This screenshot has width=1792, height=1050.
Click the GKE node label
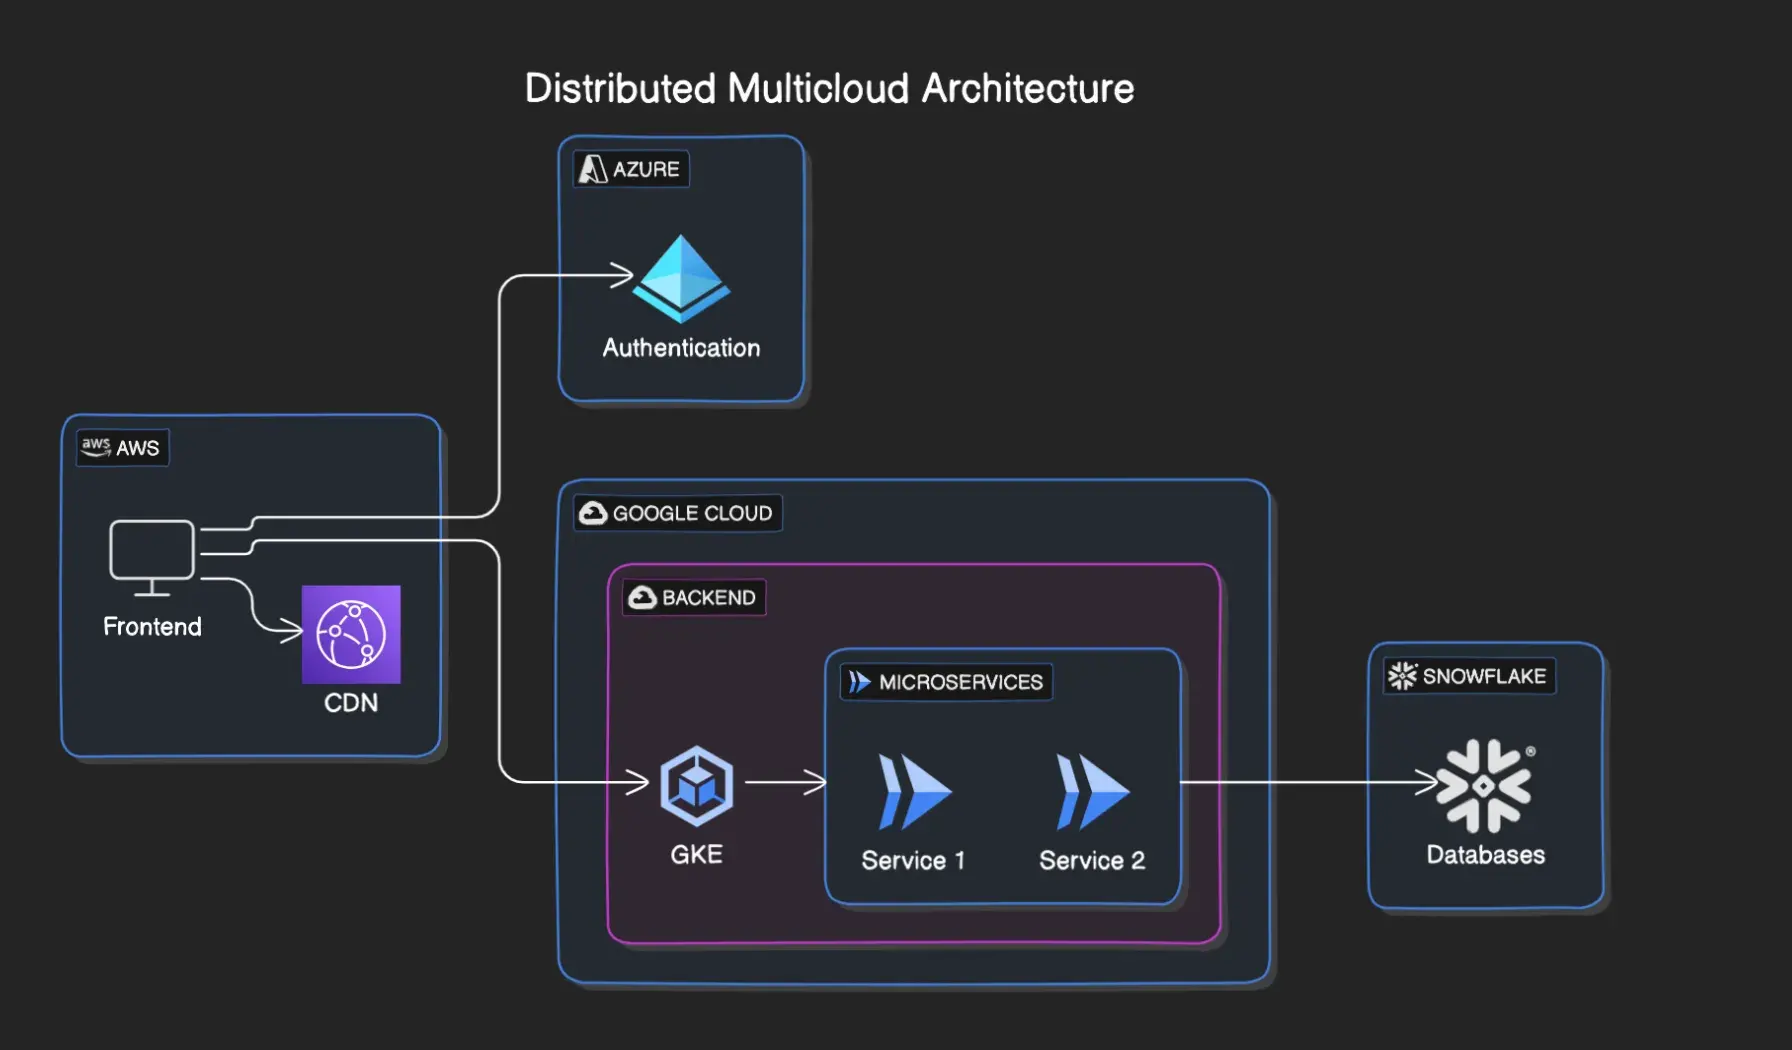696,855
